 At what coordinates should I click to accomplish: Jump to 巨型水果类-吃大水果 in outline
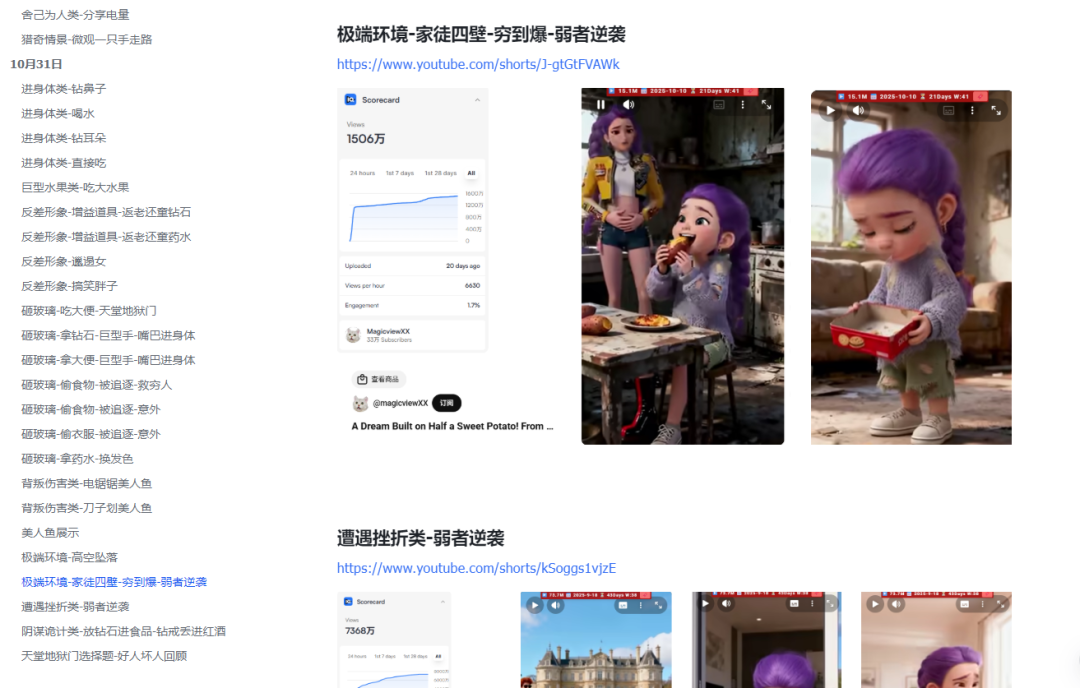[x=75, y=187]
